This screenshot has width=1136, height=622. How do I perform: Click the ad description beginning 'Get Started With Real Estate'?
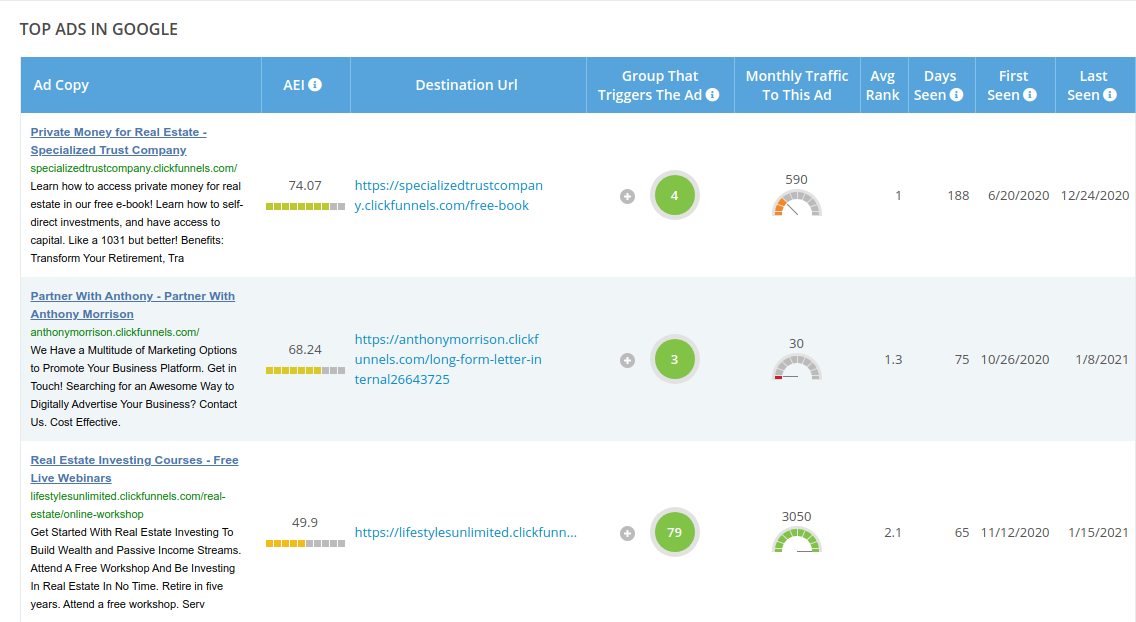point(135,568)
